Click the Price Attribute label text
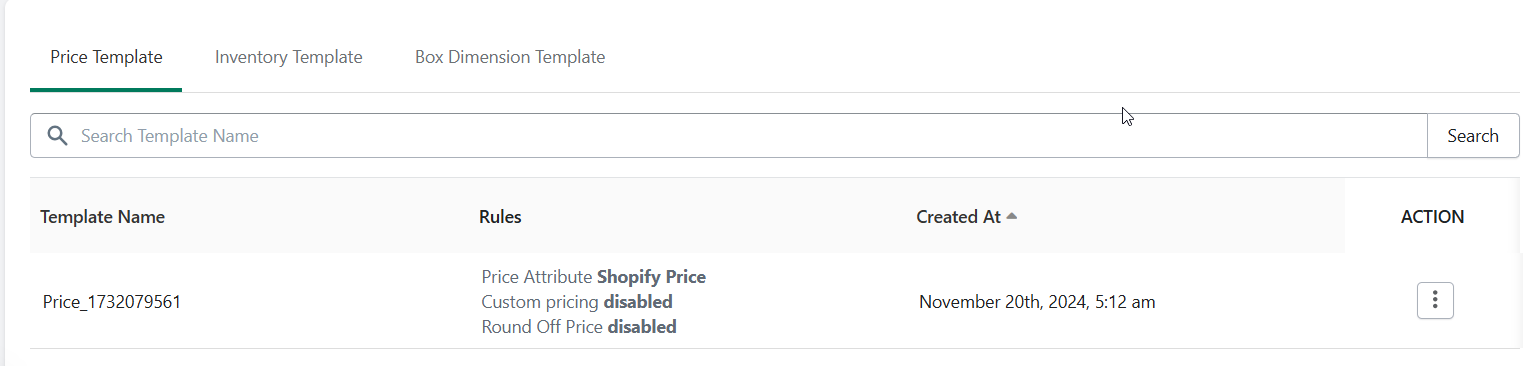The height and width of the screenshot is (366, 1534). click(537, 277)
